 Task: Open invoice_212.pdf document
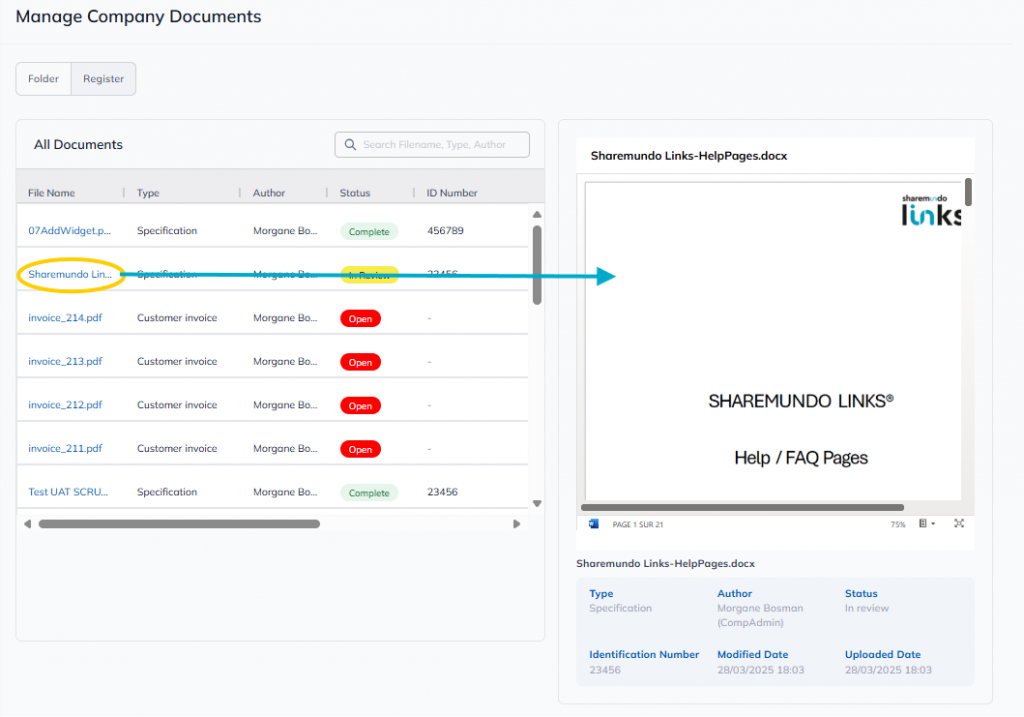pos(65,405)
